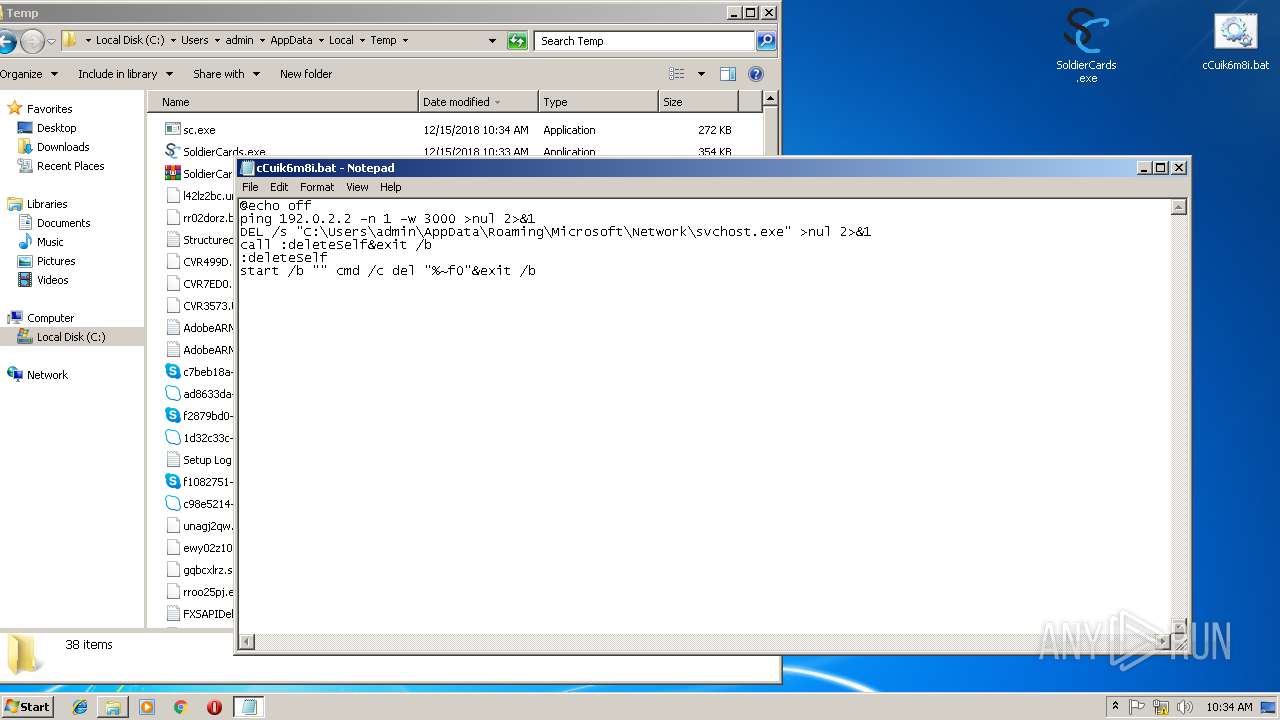Open Notepad View menu
This screenshot has width=1280, height=720.
click(x=357, y=187)
